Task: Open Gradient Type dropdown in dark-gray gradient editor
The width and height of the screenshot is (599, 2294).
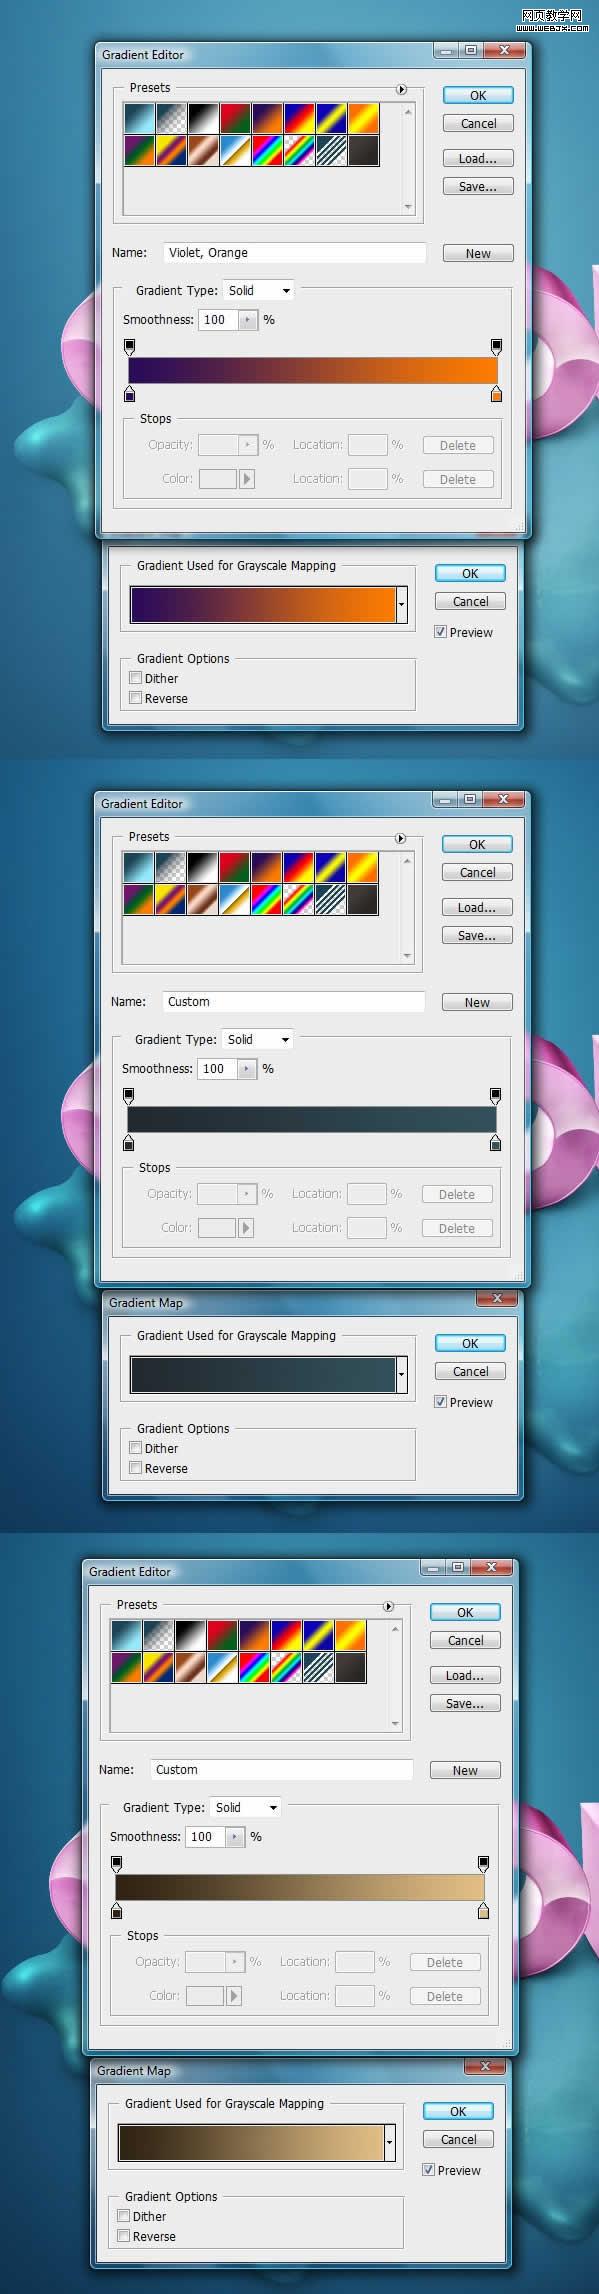Action: tap(257, 1040)
